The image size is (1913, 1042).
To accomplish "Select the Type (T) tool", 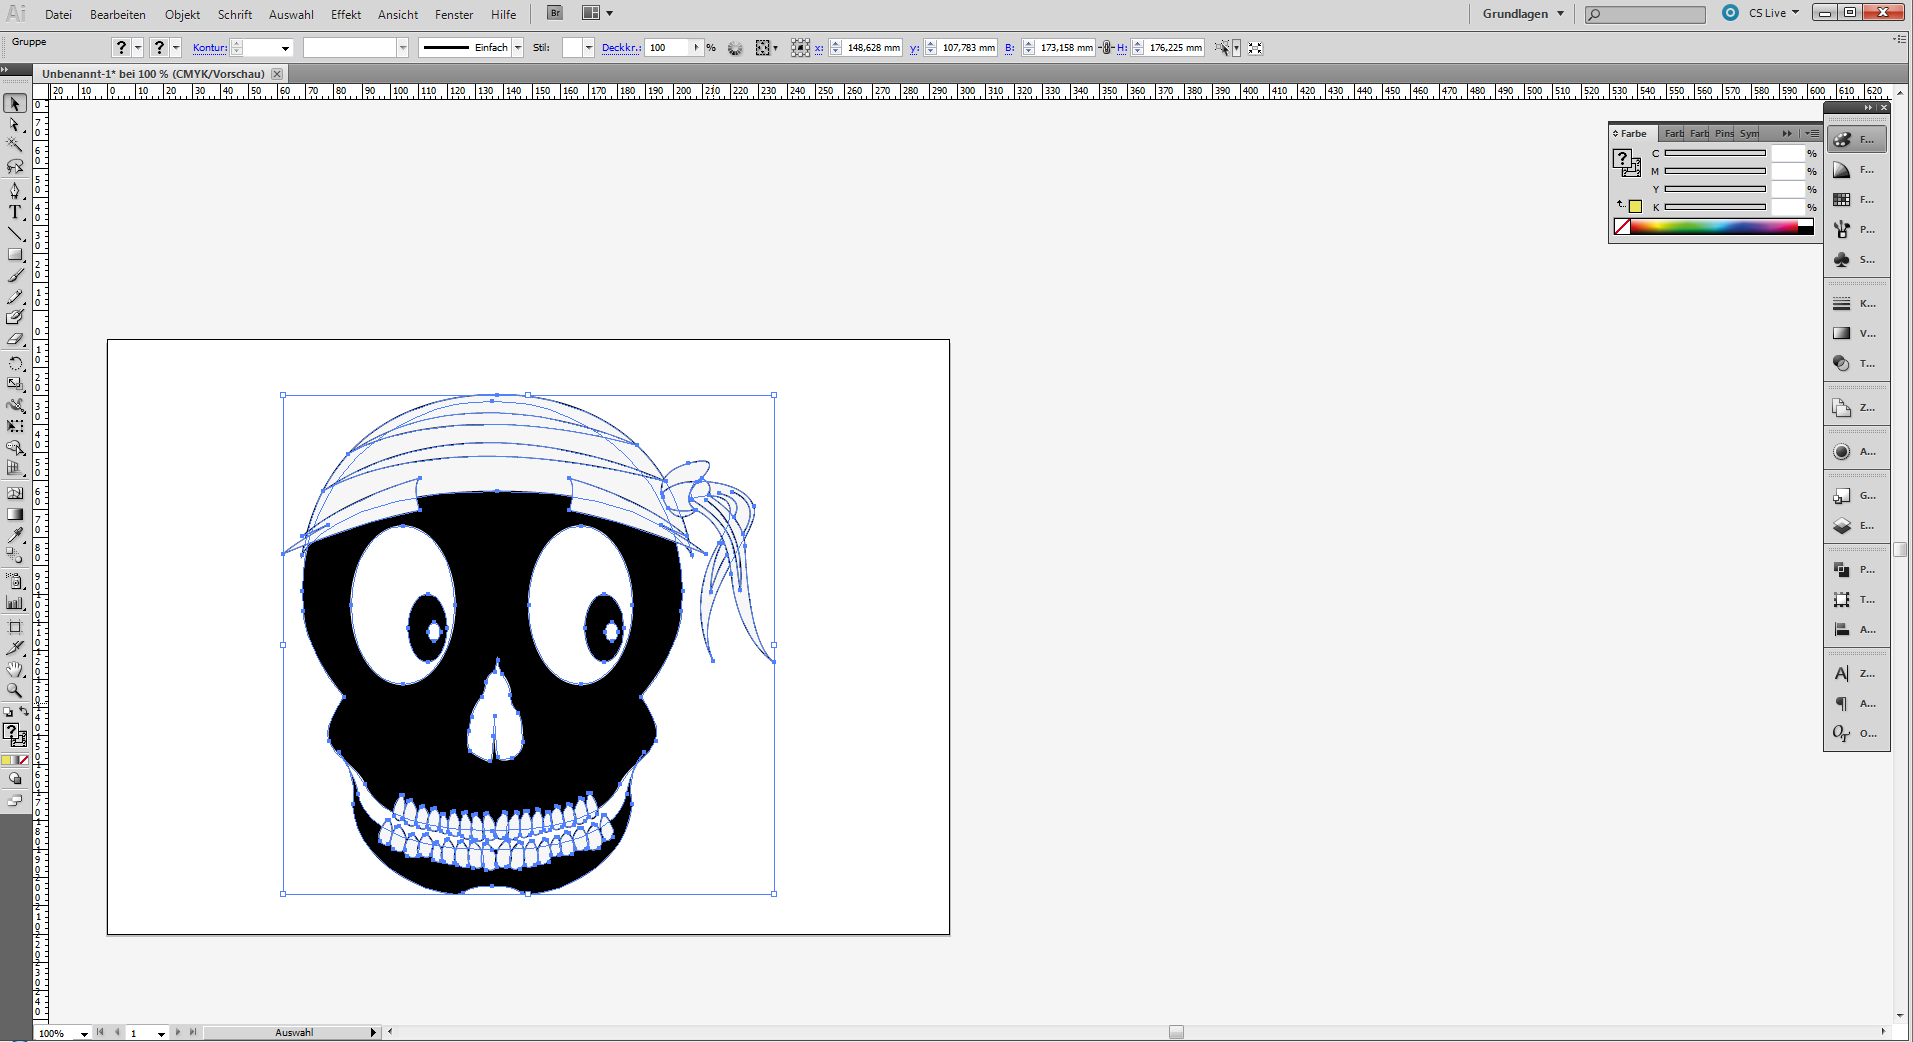I will [15, 212].
